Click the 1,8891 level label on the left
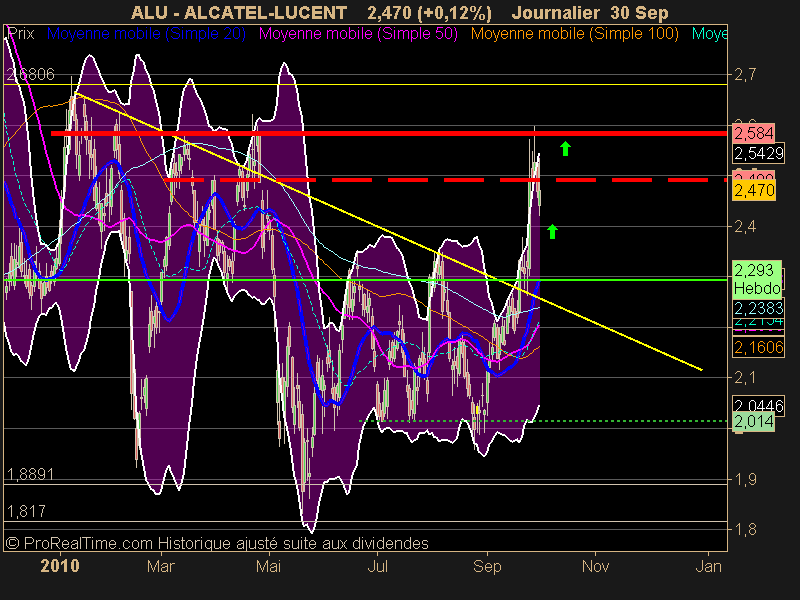Image resolution: width=800 pixels, height=600 pixels. point(30,474)
